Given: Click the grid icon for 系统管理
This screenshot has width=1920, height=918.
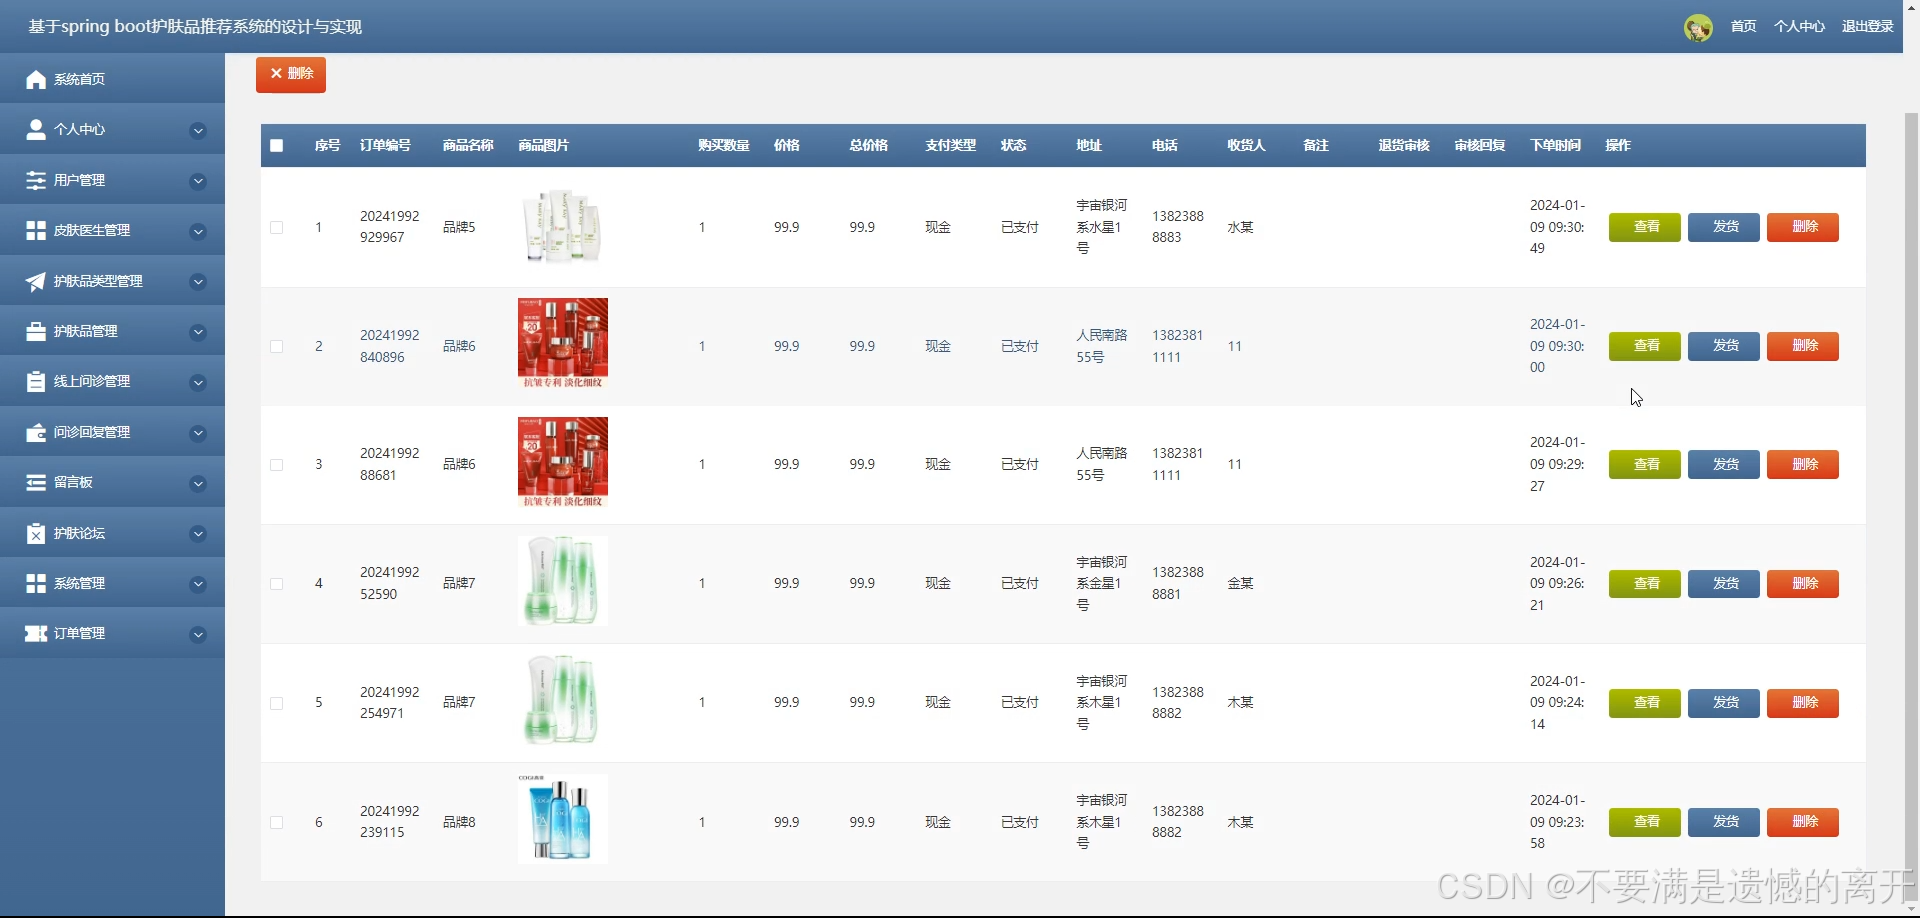Looking at the screenshot, I should coord(36,583).
